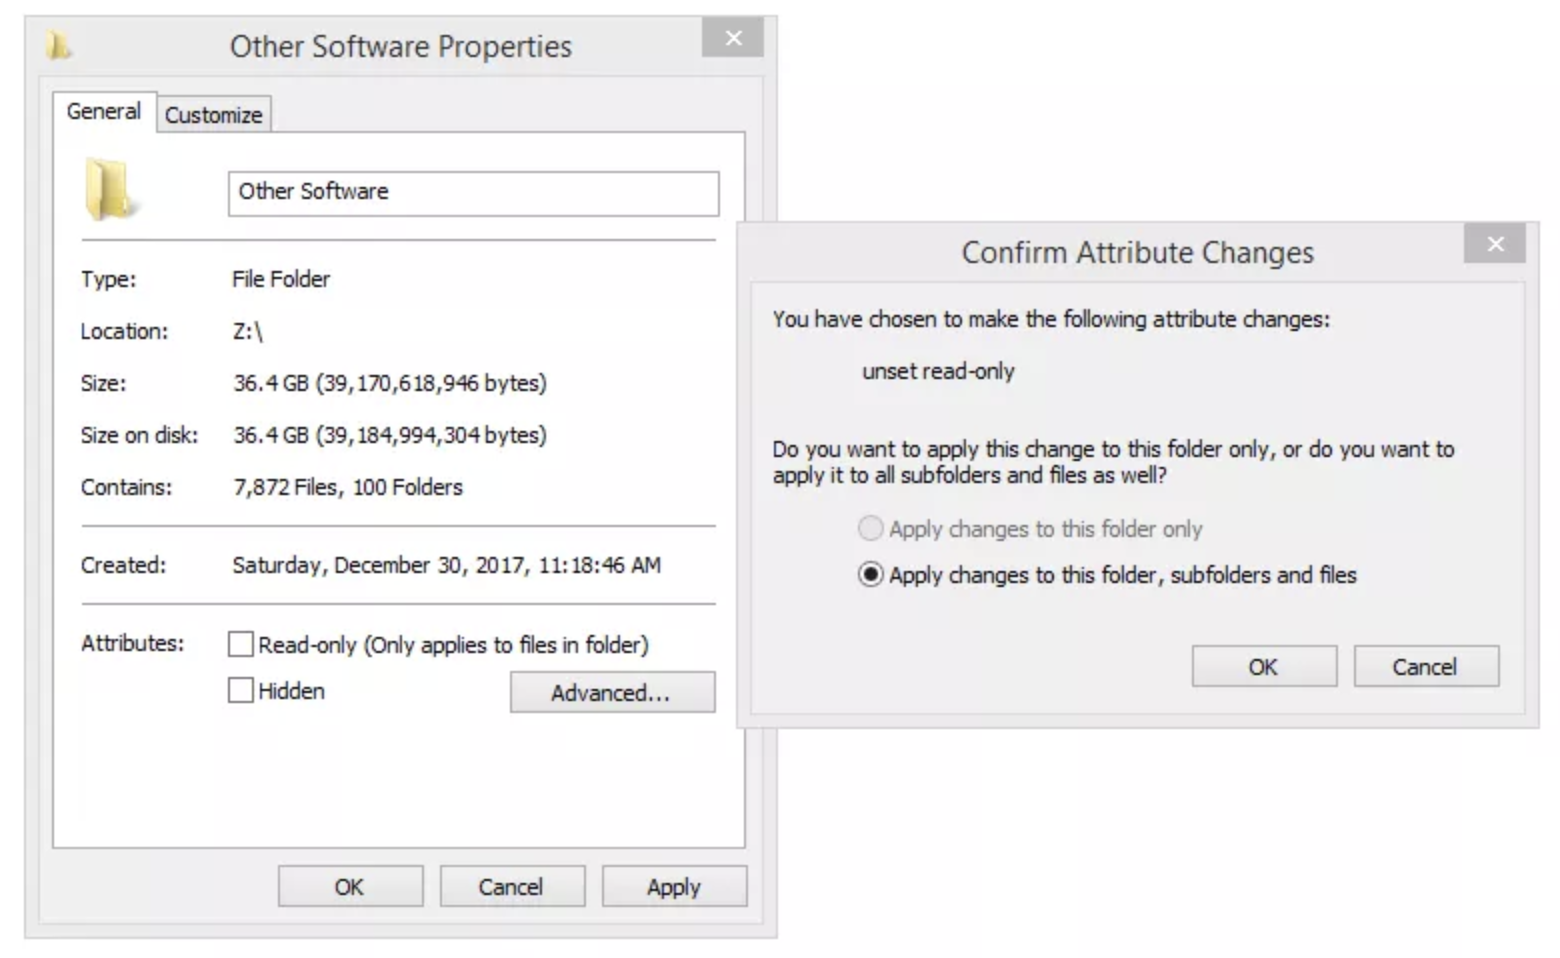Click the Location value 'Z:\'

coord(247,331)
